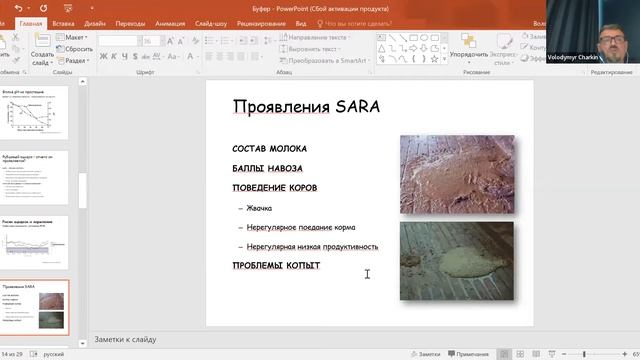Viewport: 640px width, 360px height.
Task: Select the 'Рубцовый ацидоз' slide thumbnail
Action: [34, 178]
